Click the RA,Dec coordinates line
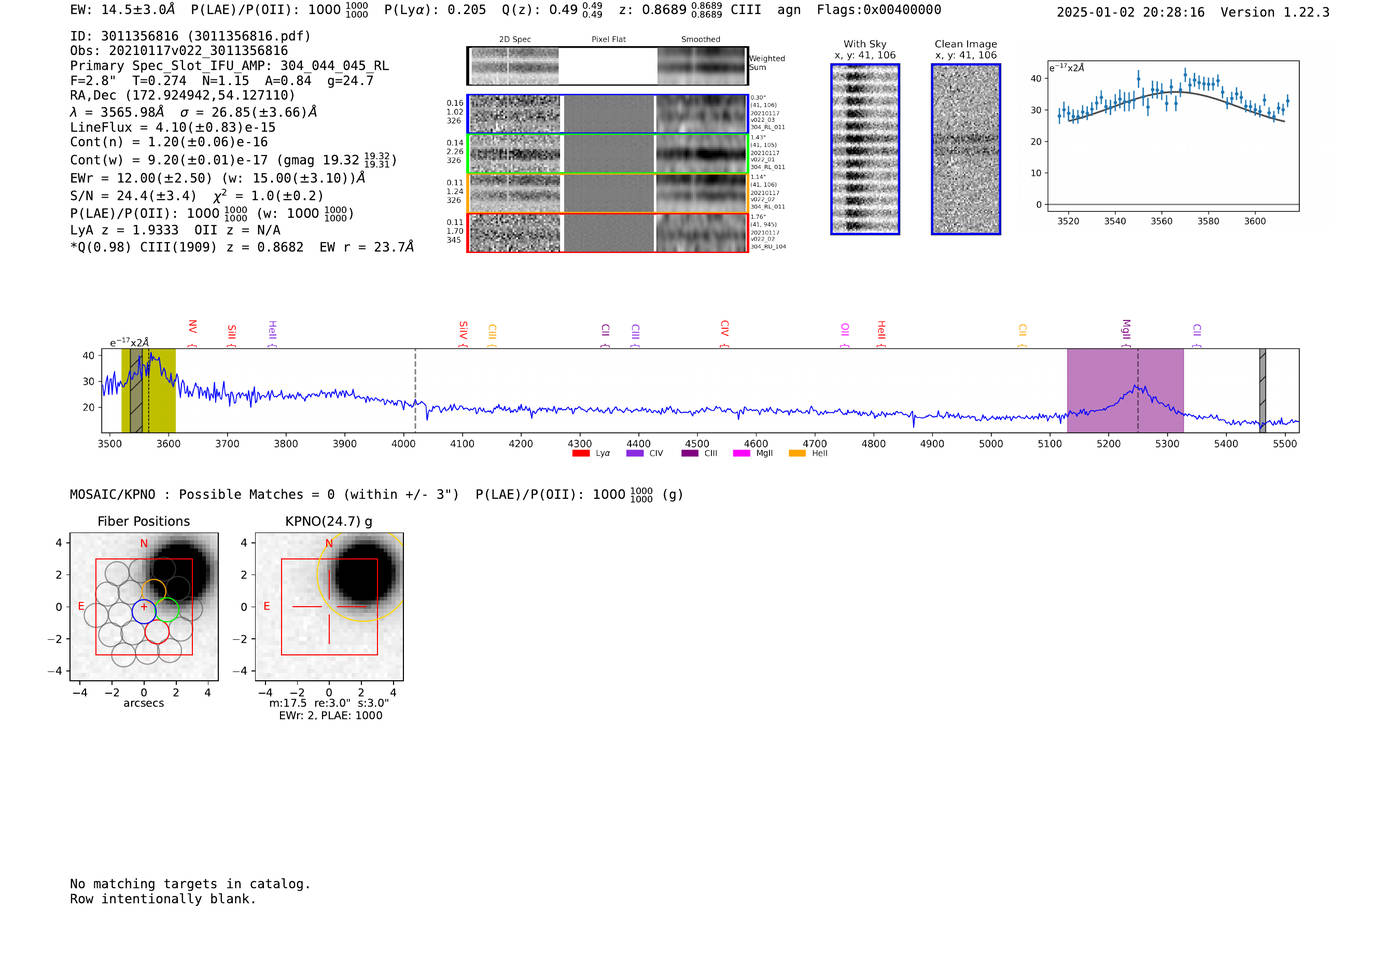This screenshot has height=953, width=1400. click(x=183, y=95)
